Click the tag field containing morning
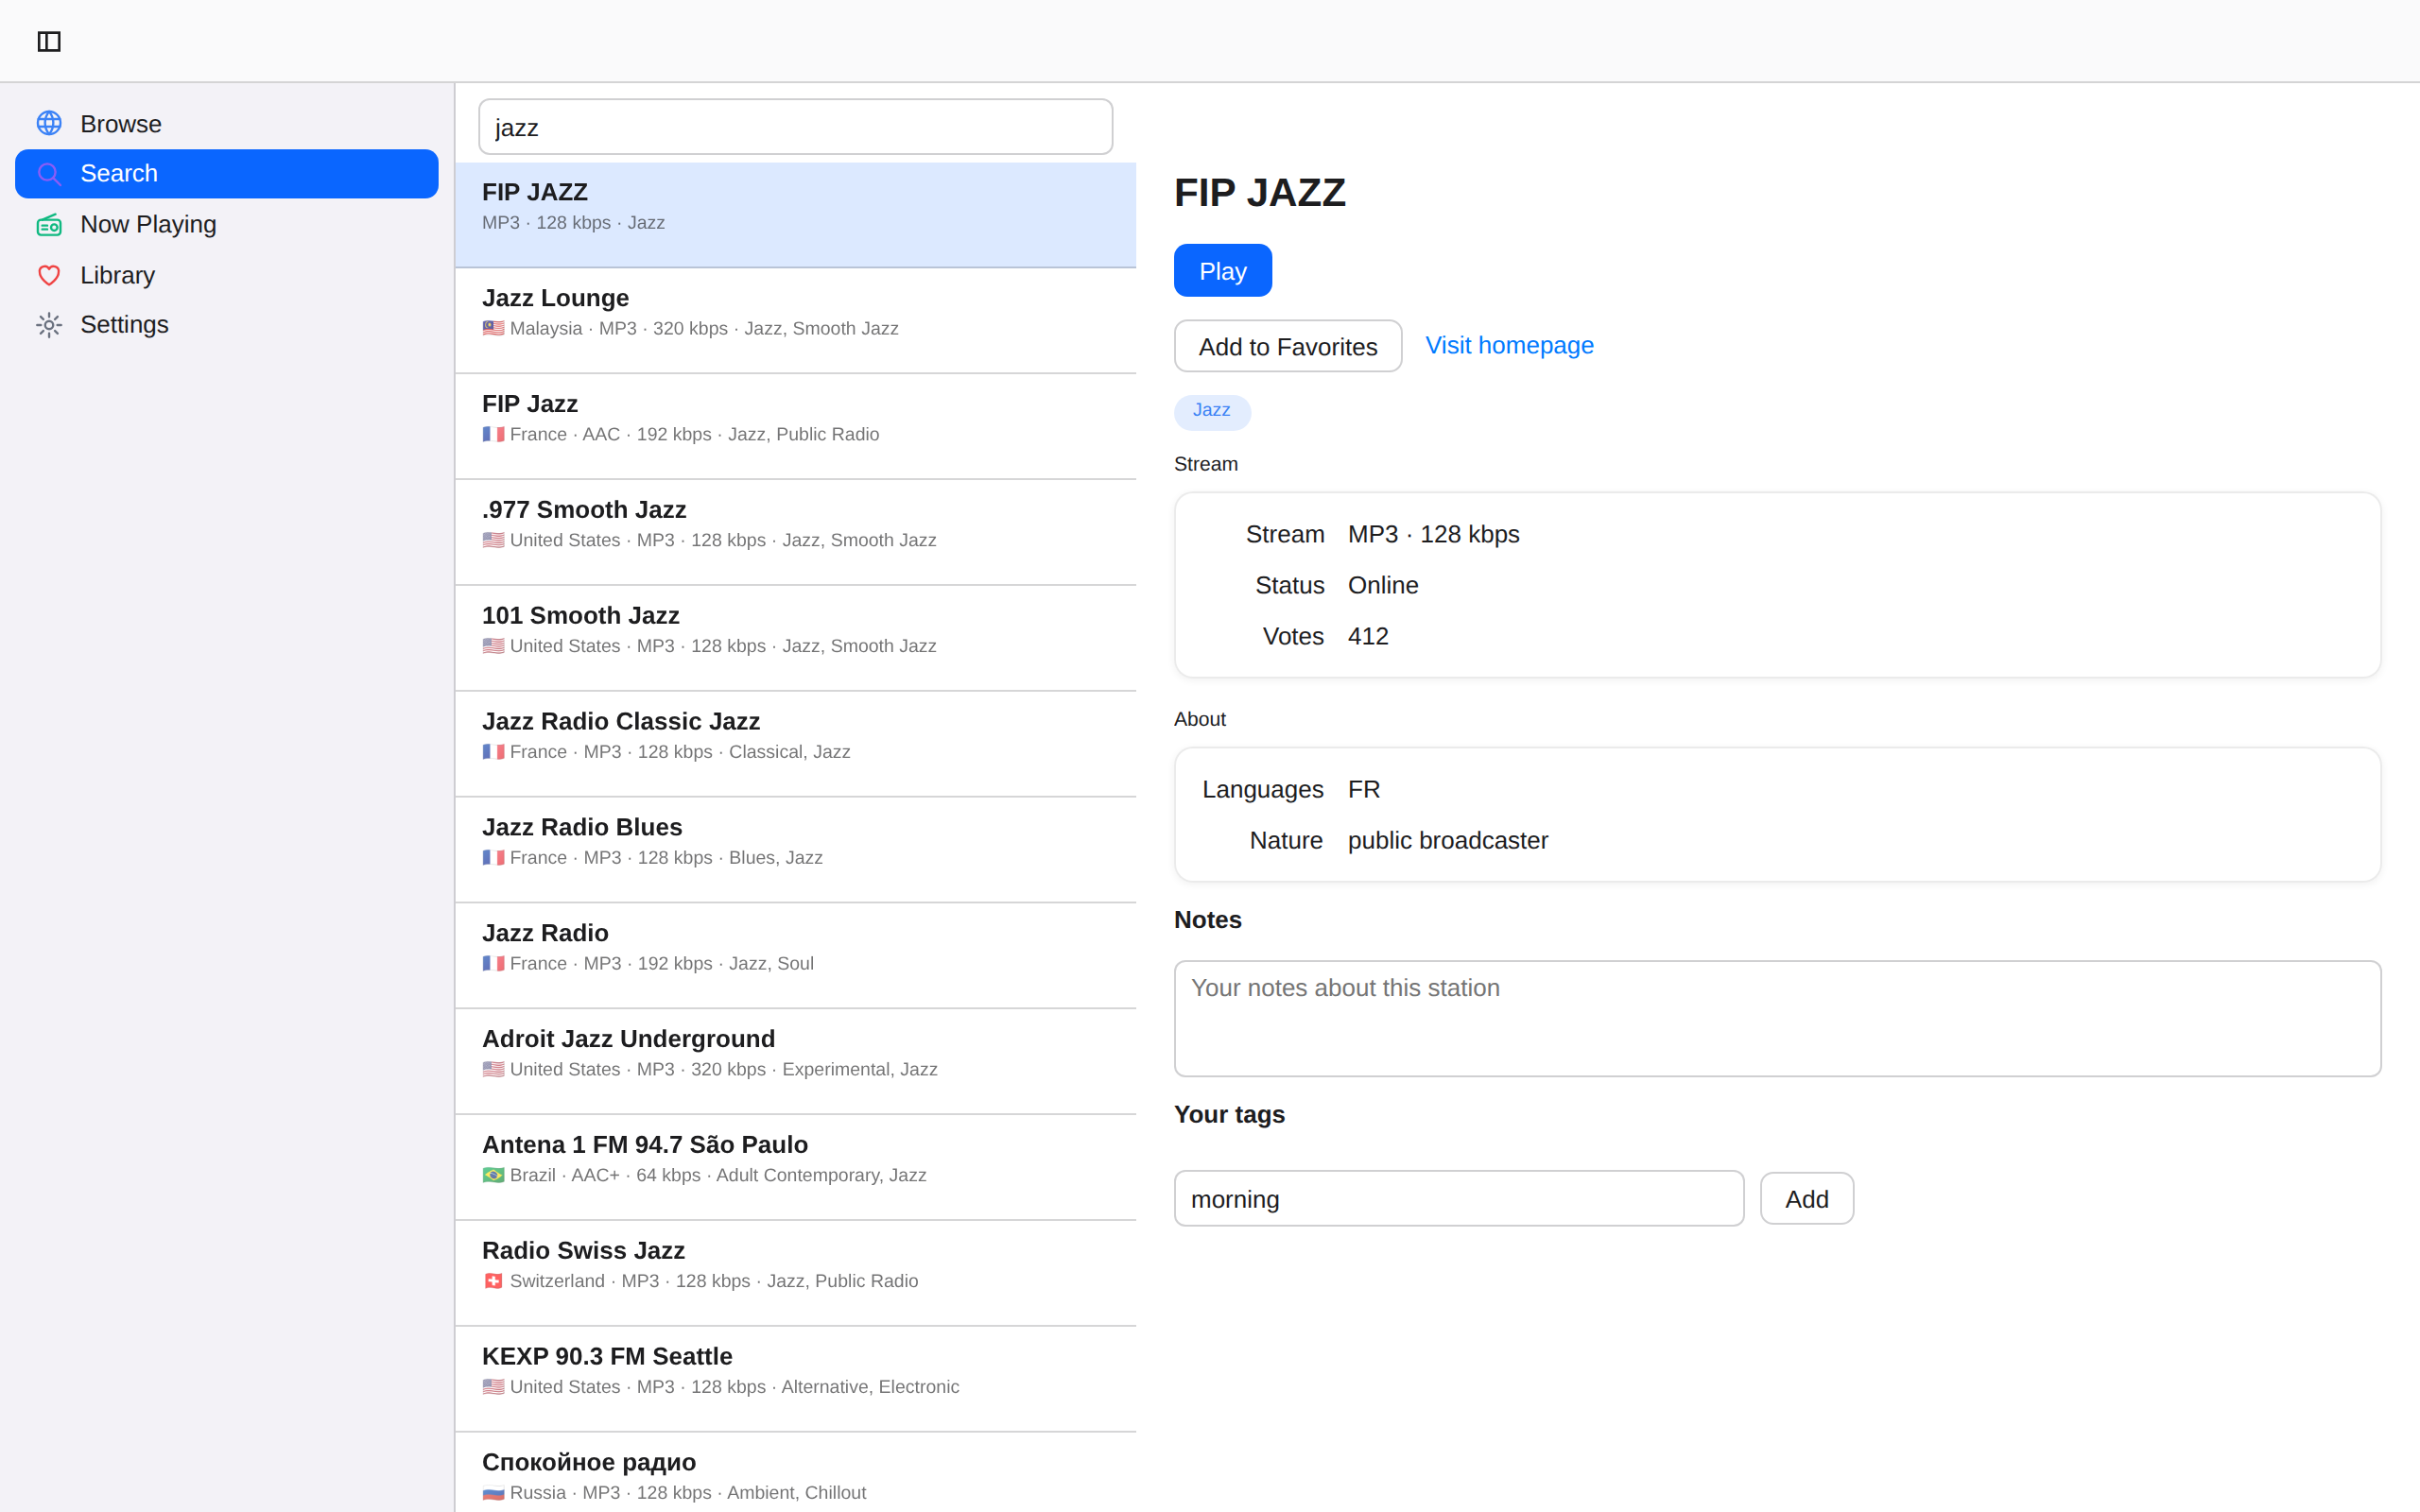2420x1512 pixels. 1459,1199
